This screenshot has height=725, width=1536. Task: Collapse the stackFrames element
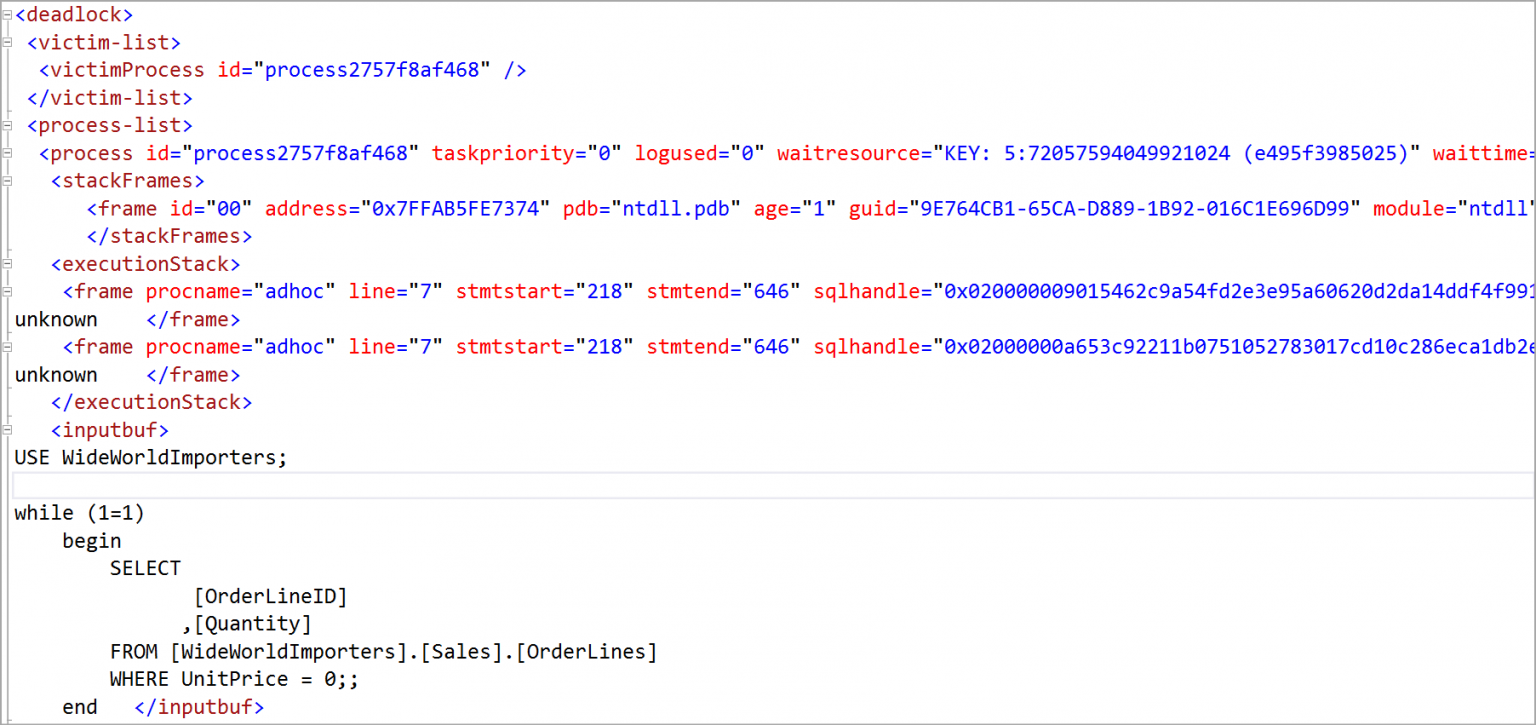pyautogui.click(x=8, y=181)
